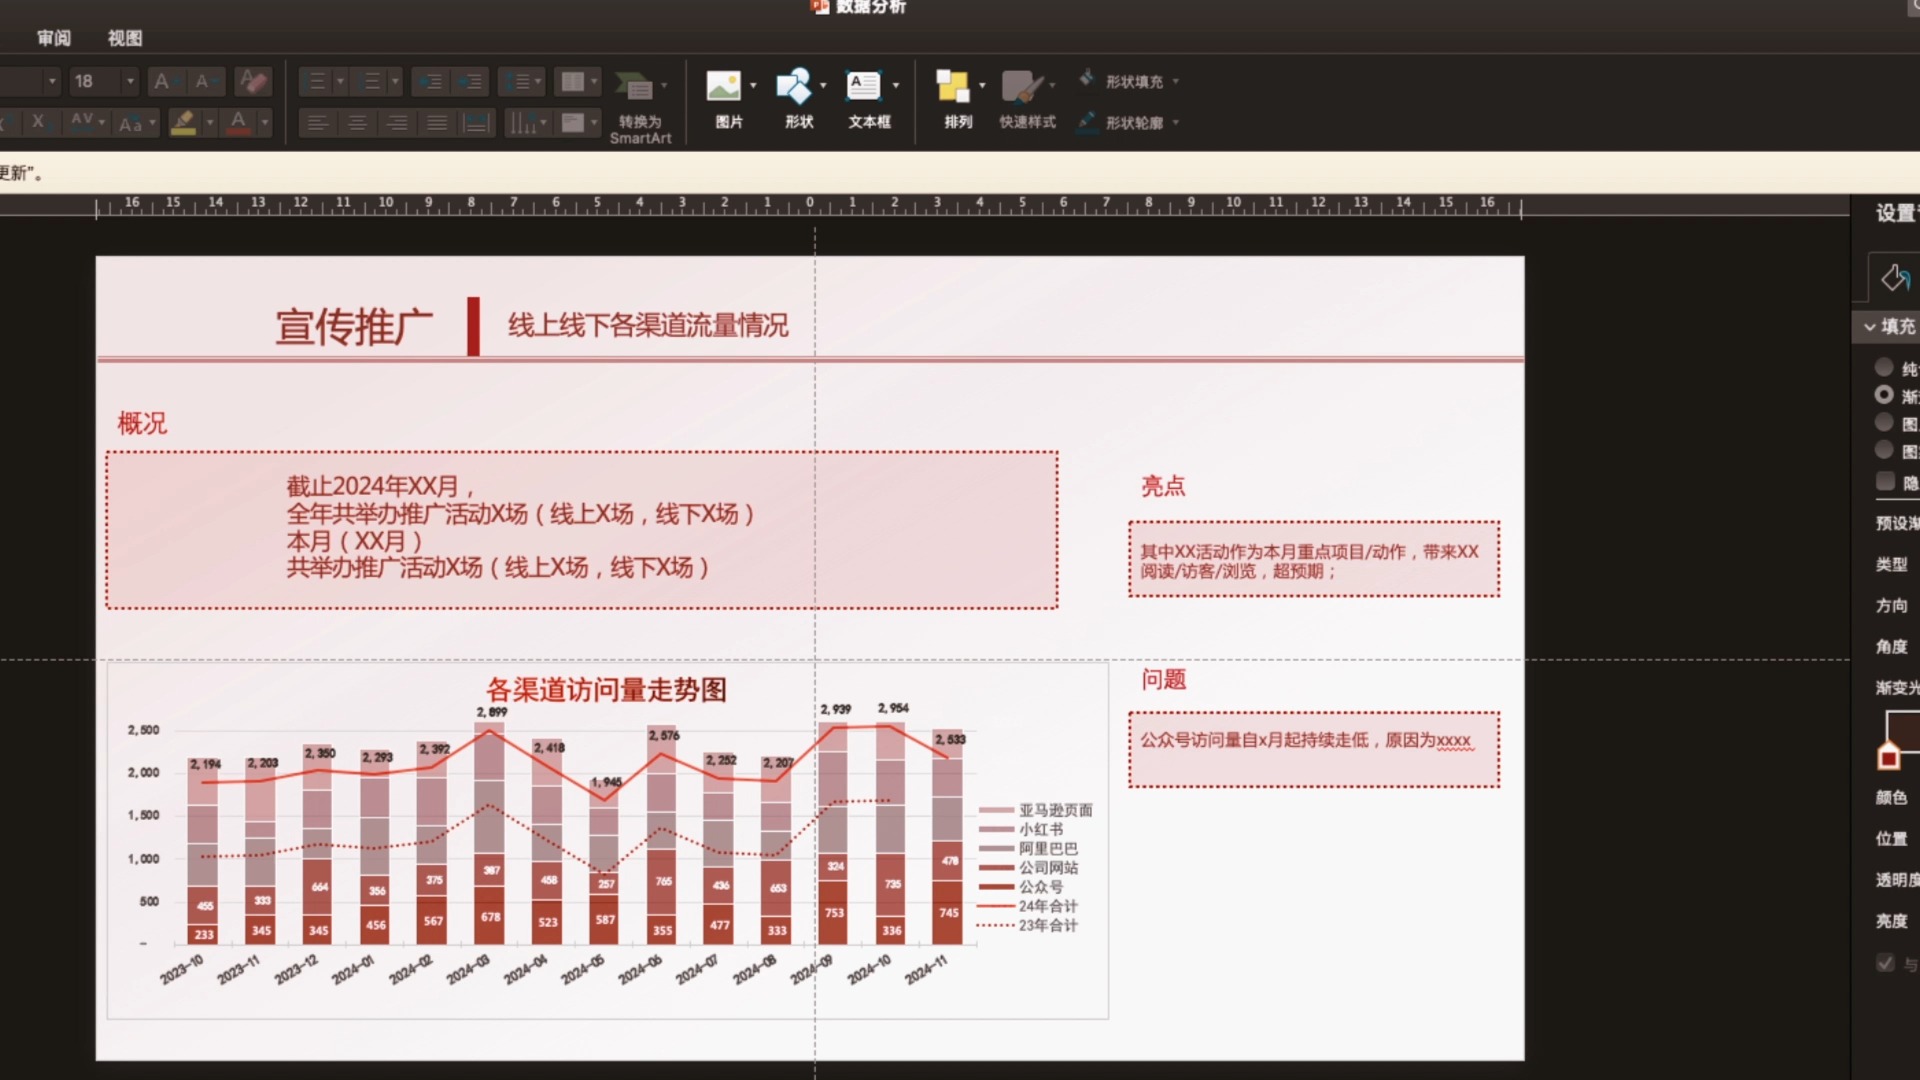This screenshot has width=1920, height=1080.
Task: Open the 审阅 review tab
Action: tap(54, 38)
